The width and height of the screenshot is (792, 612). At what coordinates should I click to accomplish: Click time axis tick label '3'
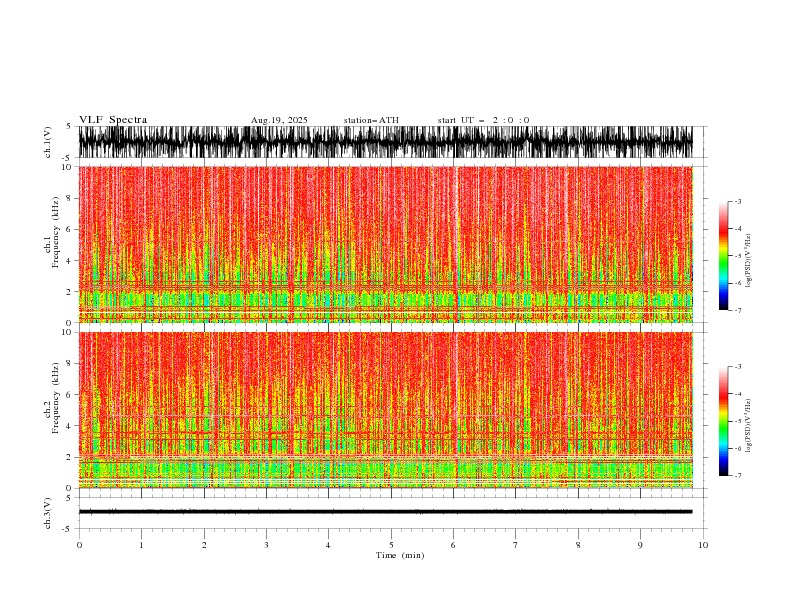coord(266,545)
